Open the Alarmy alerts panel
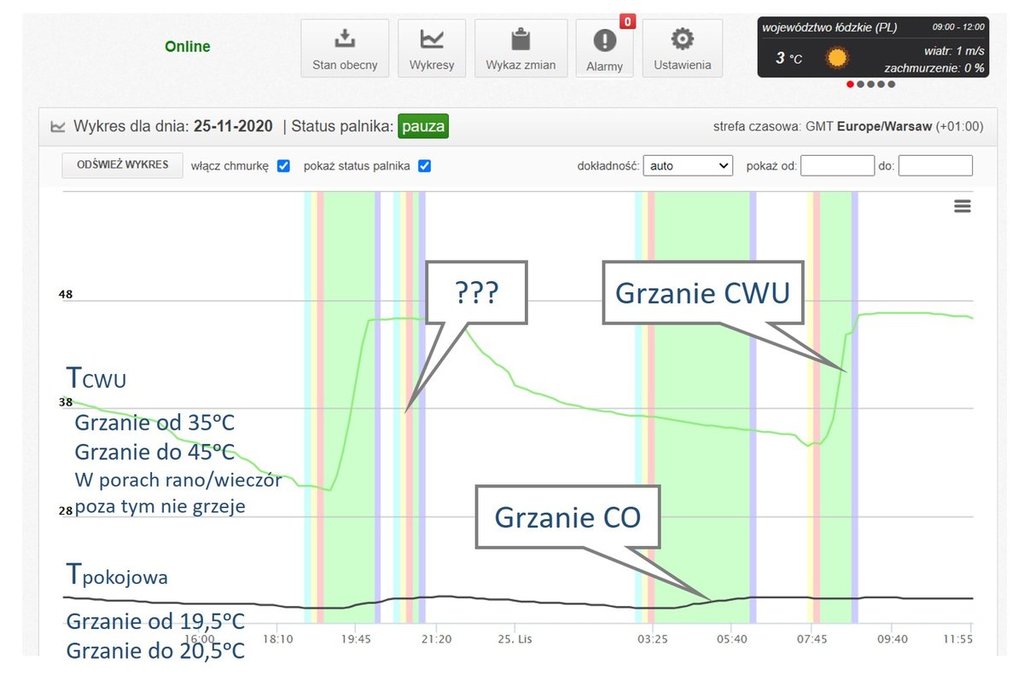The height and width of the screenshot is (680, 1024). (x=604, y=49)
